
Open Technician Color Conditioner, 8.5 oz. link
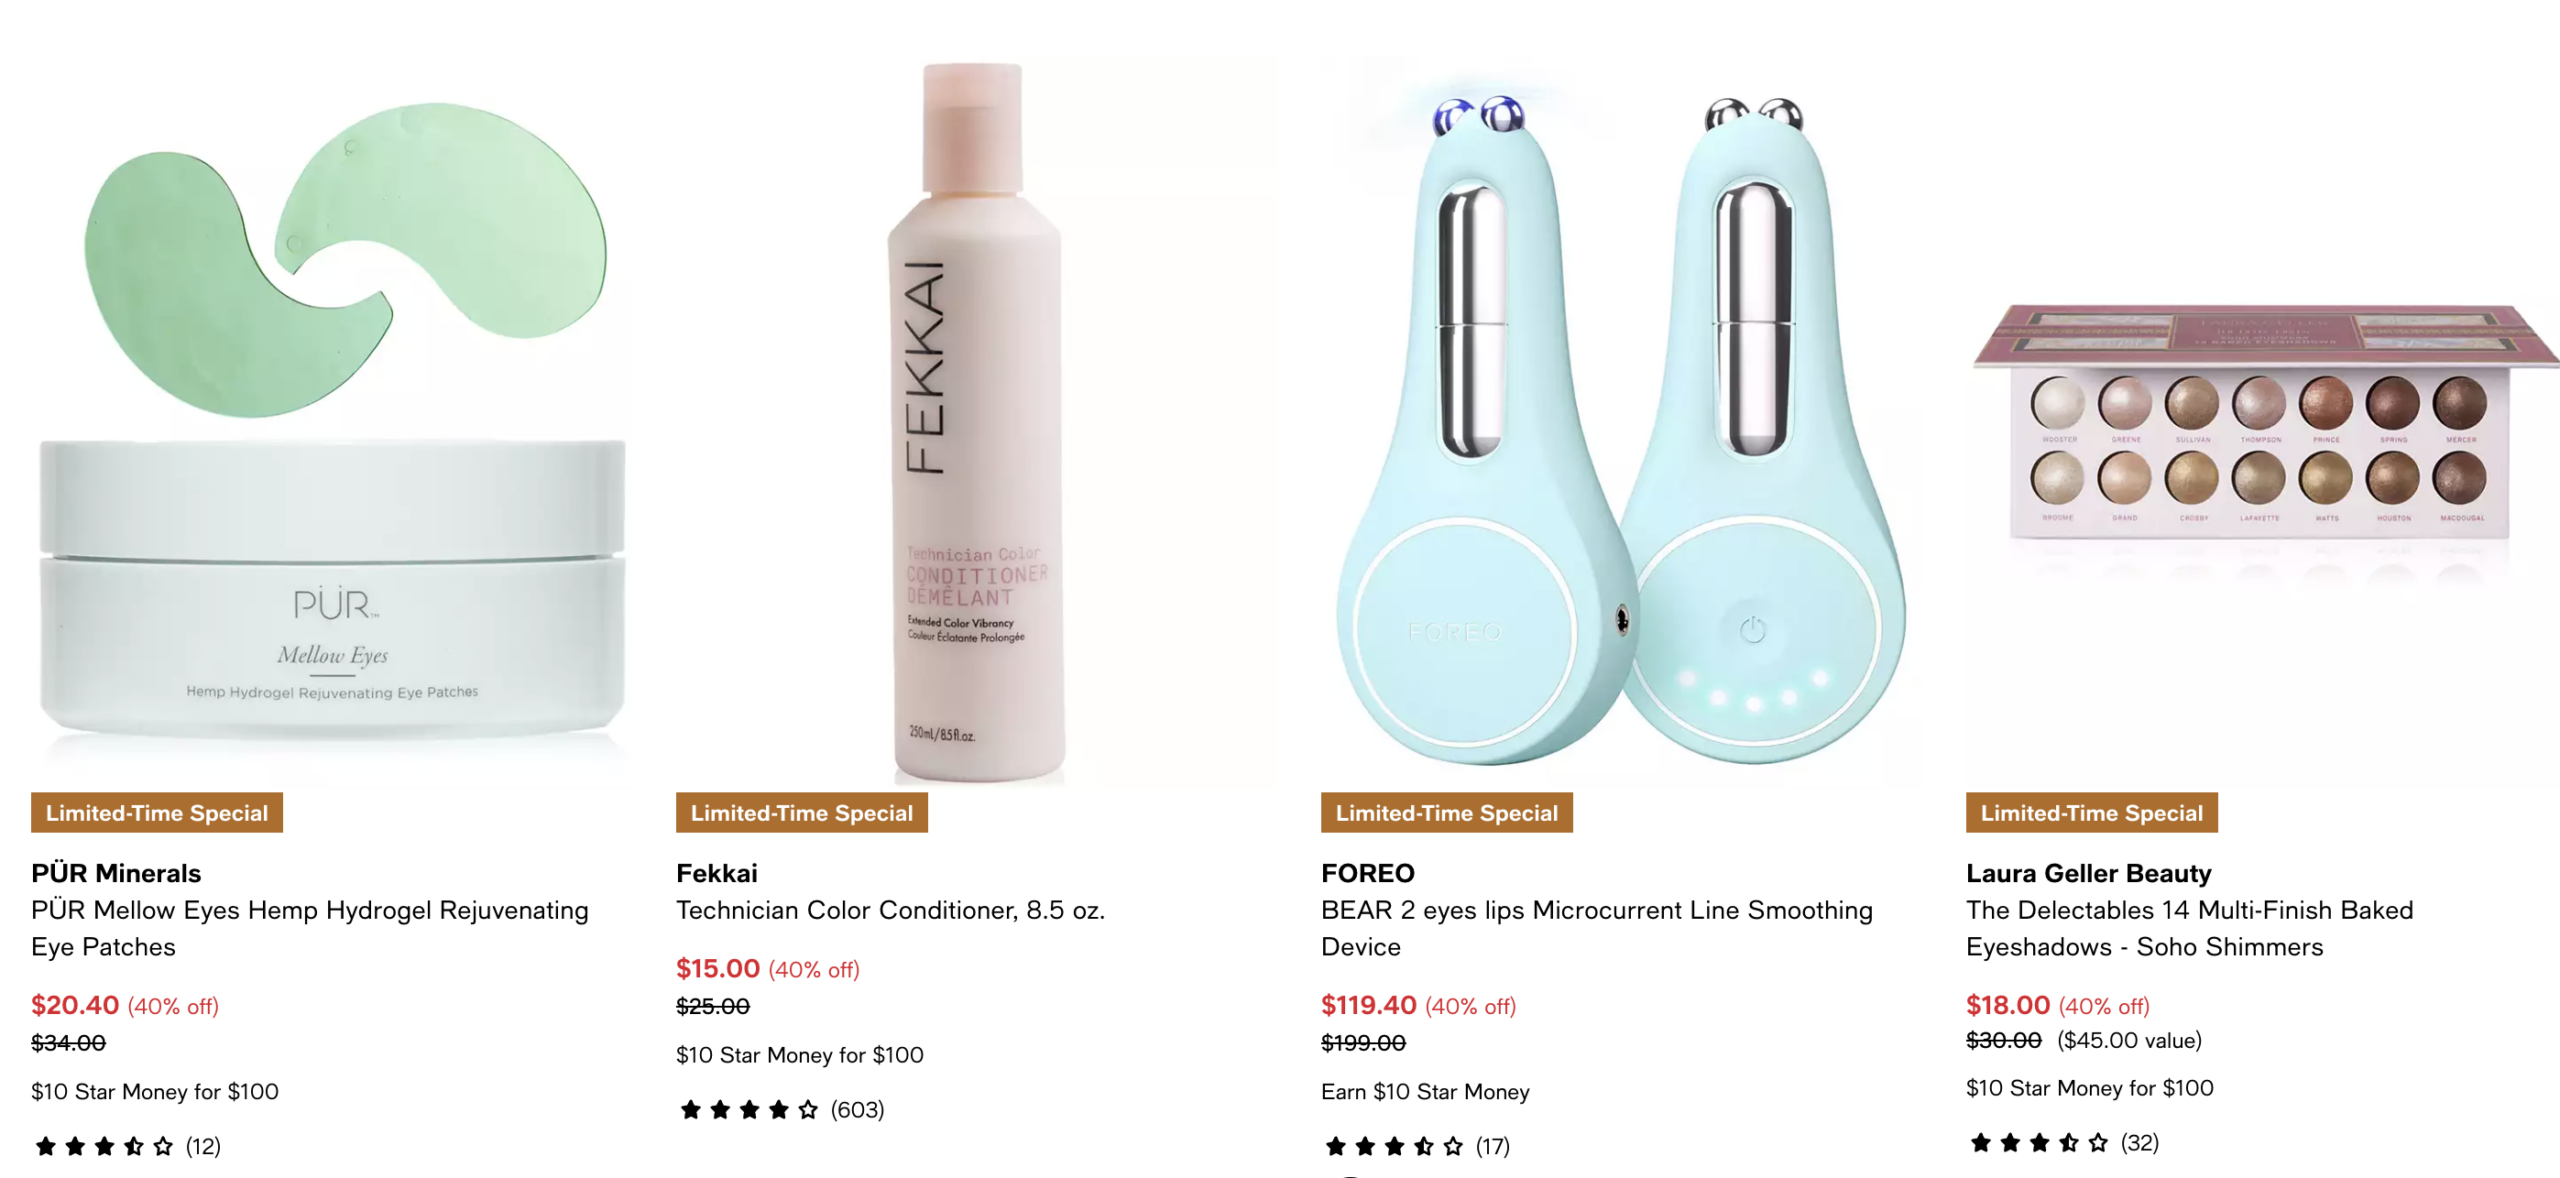890,910
